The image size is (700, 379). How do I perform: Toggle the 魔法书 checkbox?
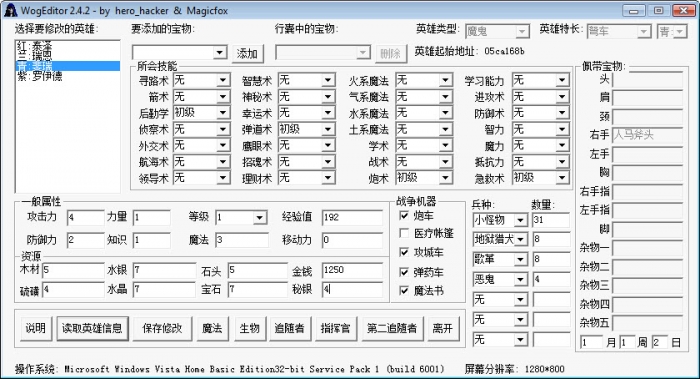coord(404,291)
